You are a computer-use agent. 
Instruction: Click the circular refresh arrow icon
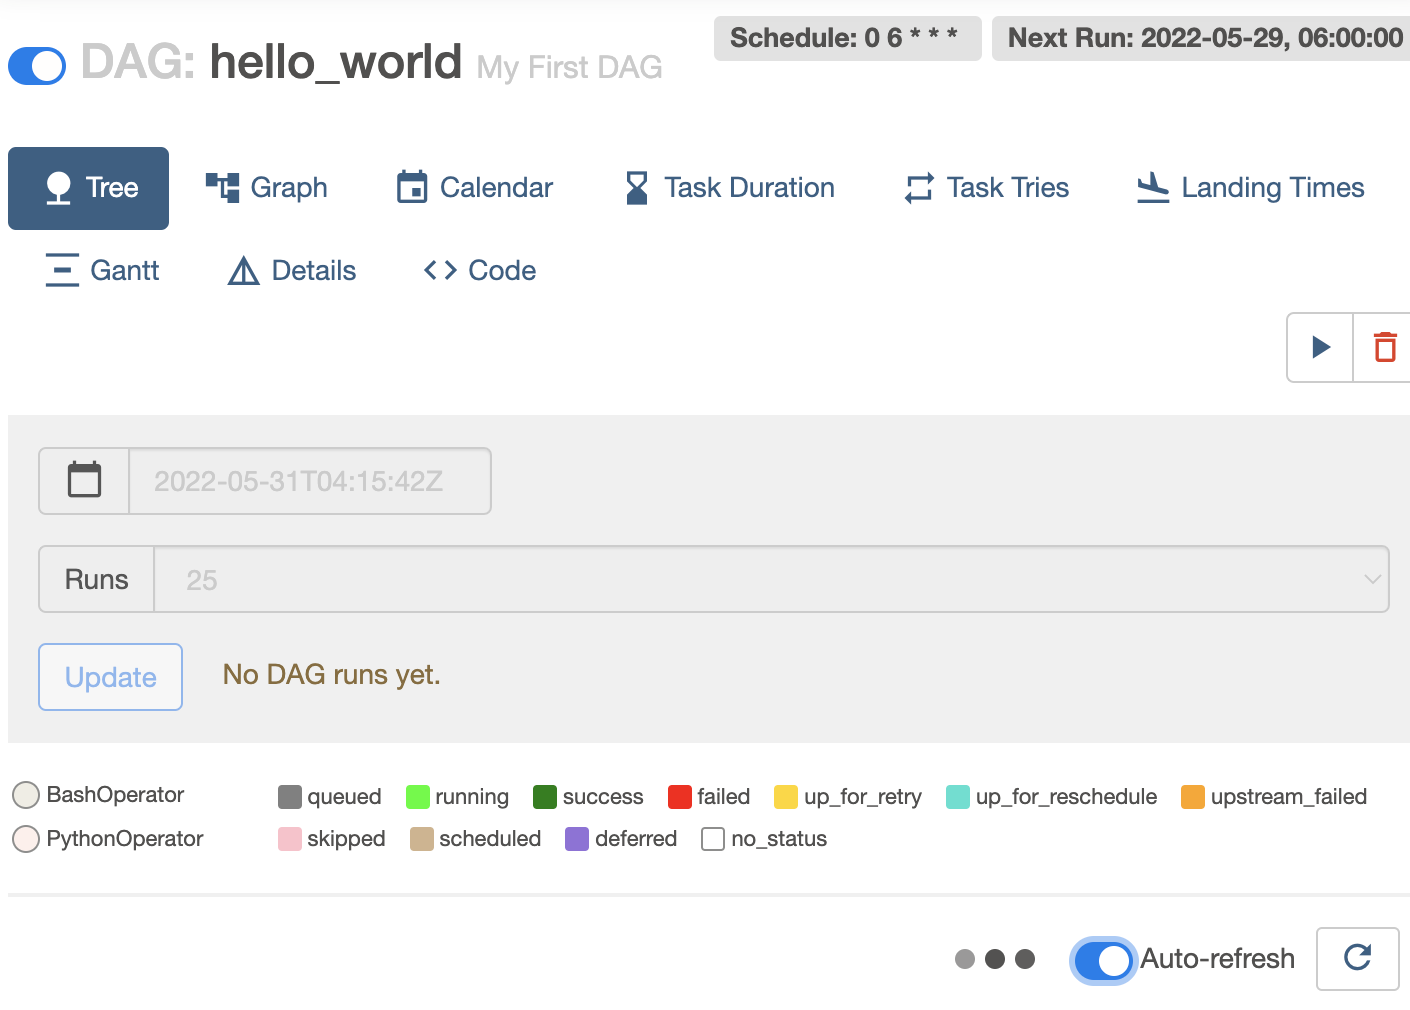point(1357,958)
